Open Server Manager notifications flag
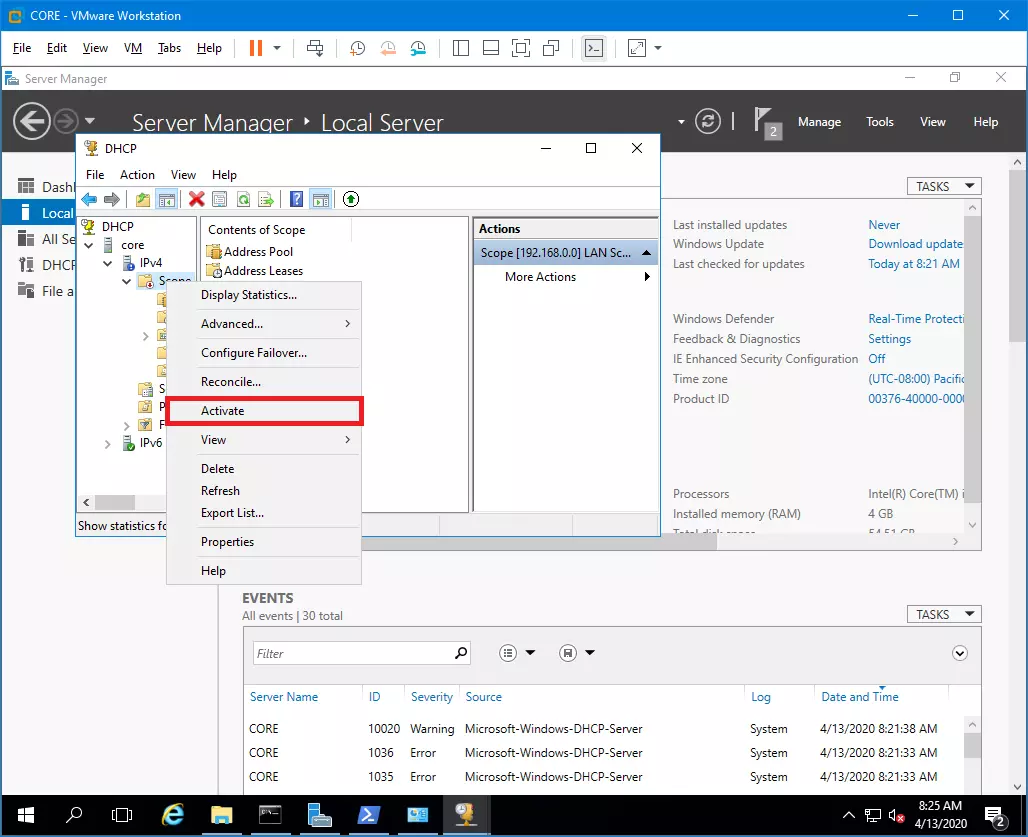1028x837 pixels. point(767,123)
